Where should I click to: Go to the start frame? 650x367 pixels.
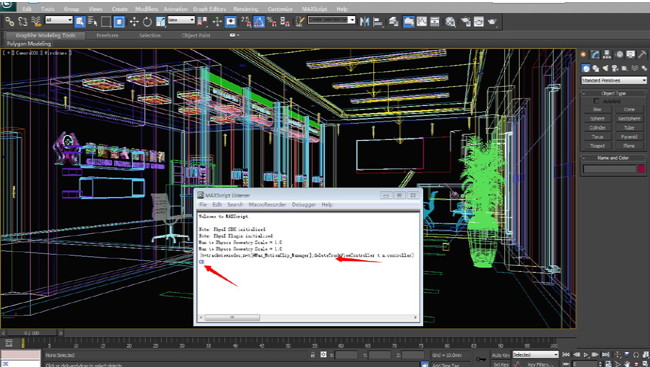(566, 355)
